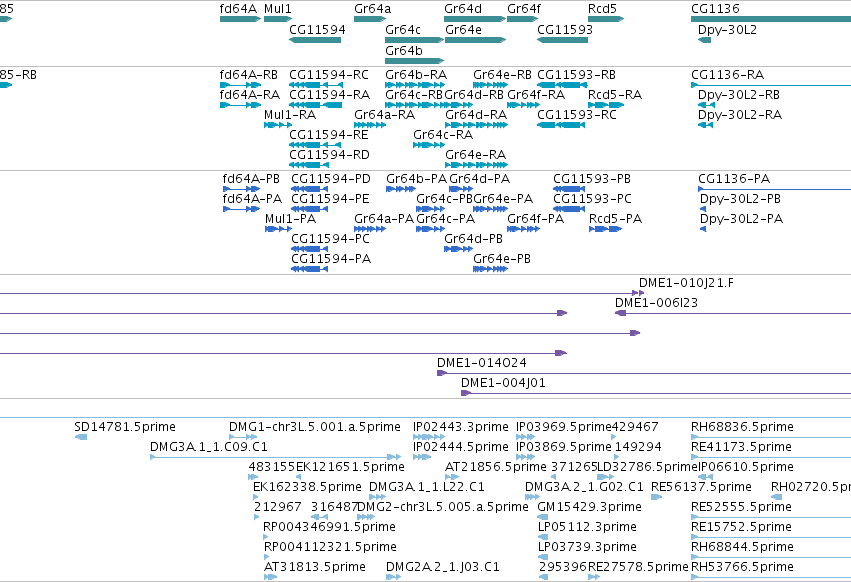851x582 pixels.
Task: Click the Gr64a gene label
Action: click(372, 9)
